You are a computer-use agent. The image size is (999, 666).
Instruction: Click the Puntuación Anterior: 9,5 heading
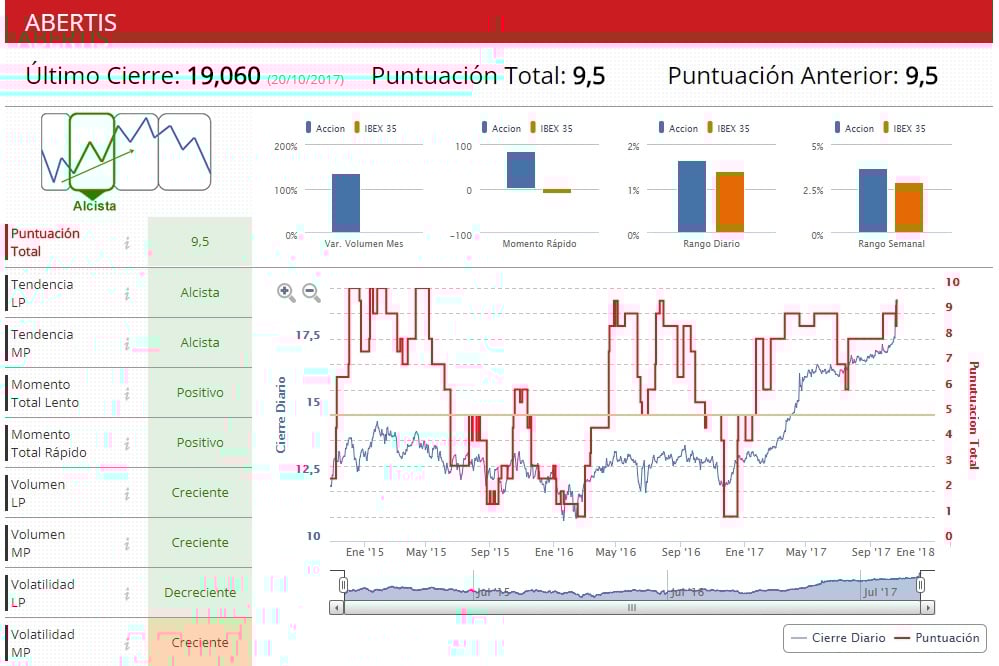pos(803,76)
